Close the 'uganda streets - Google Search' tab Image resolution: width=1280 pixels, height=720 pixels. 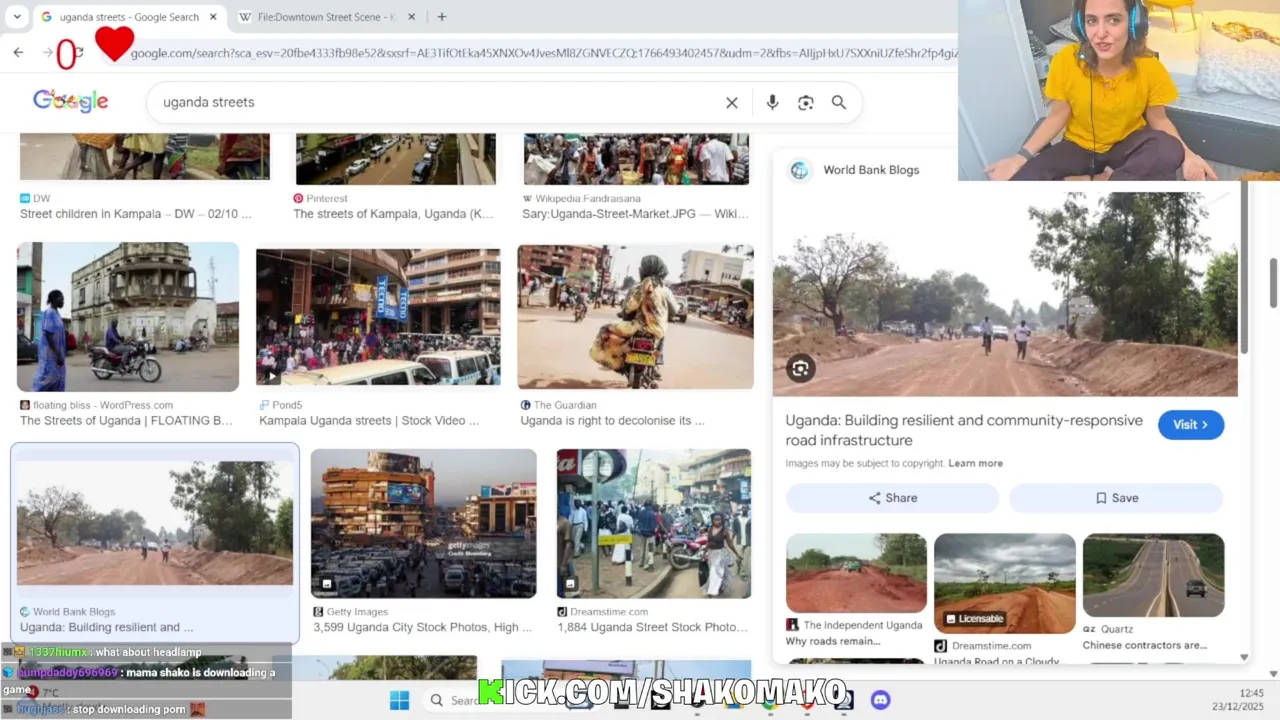pyautogui.click(x=215, y=17)
